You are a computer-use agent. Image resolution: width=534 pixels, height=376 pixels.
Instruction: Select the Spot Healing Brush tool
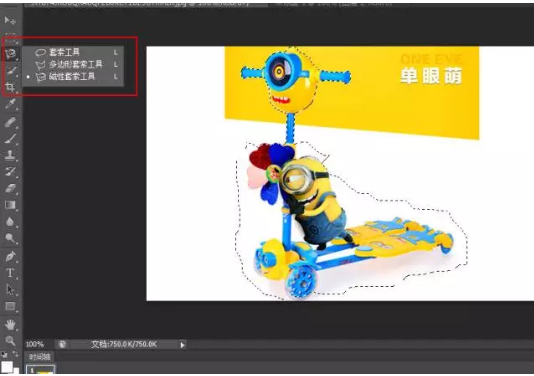coord(11,122)
